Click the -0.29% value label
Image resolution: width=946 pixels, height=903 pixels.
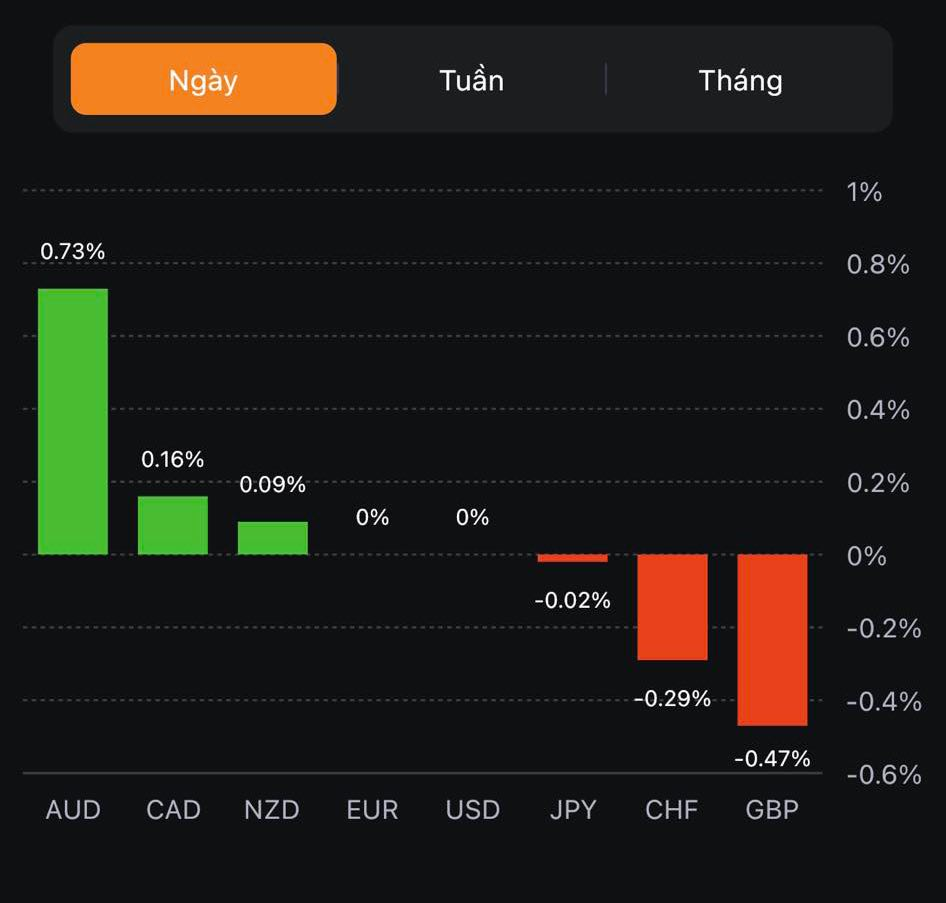click(672, 699)
